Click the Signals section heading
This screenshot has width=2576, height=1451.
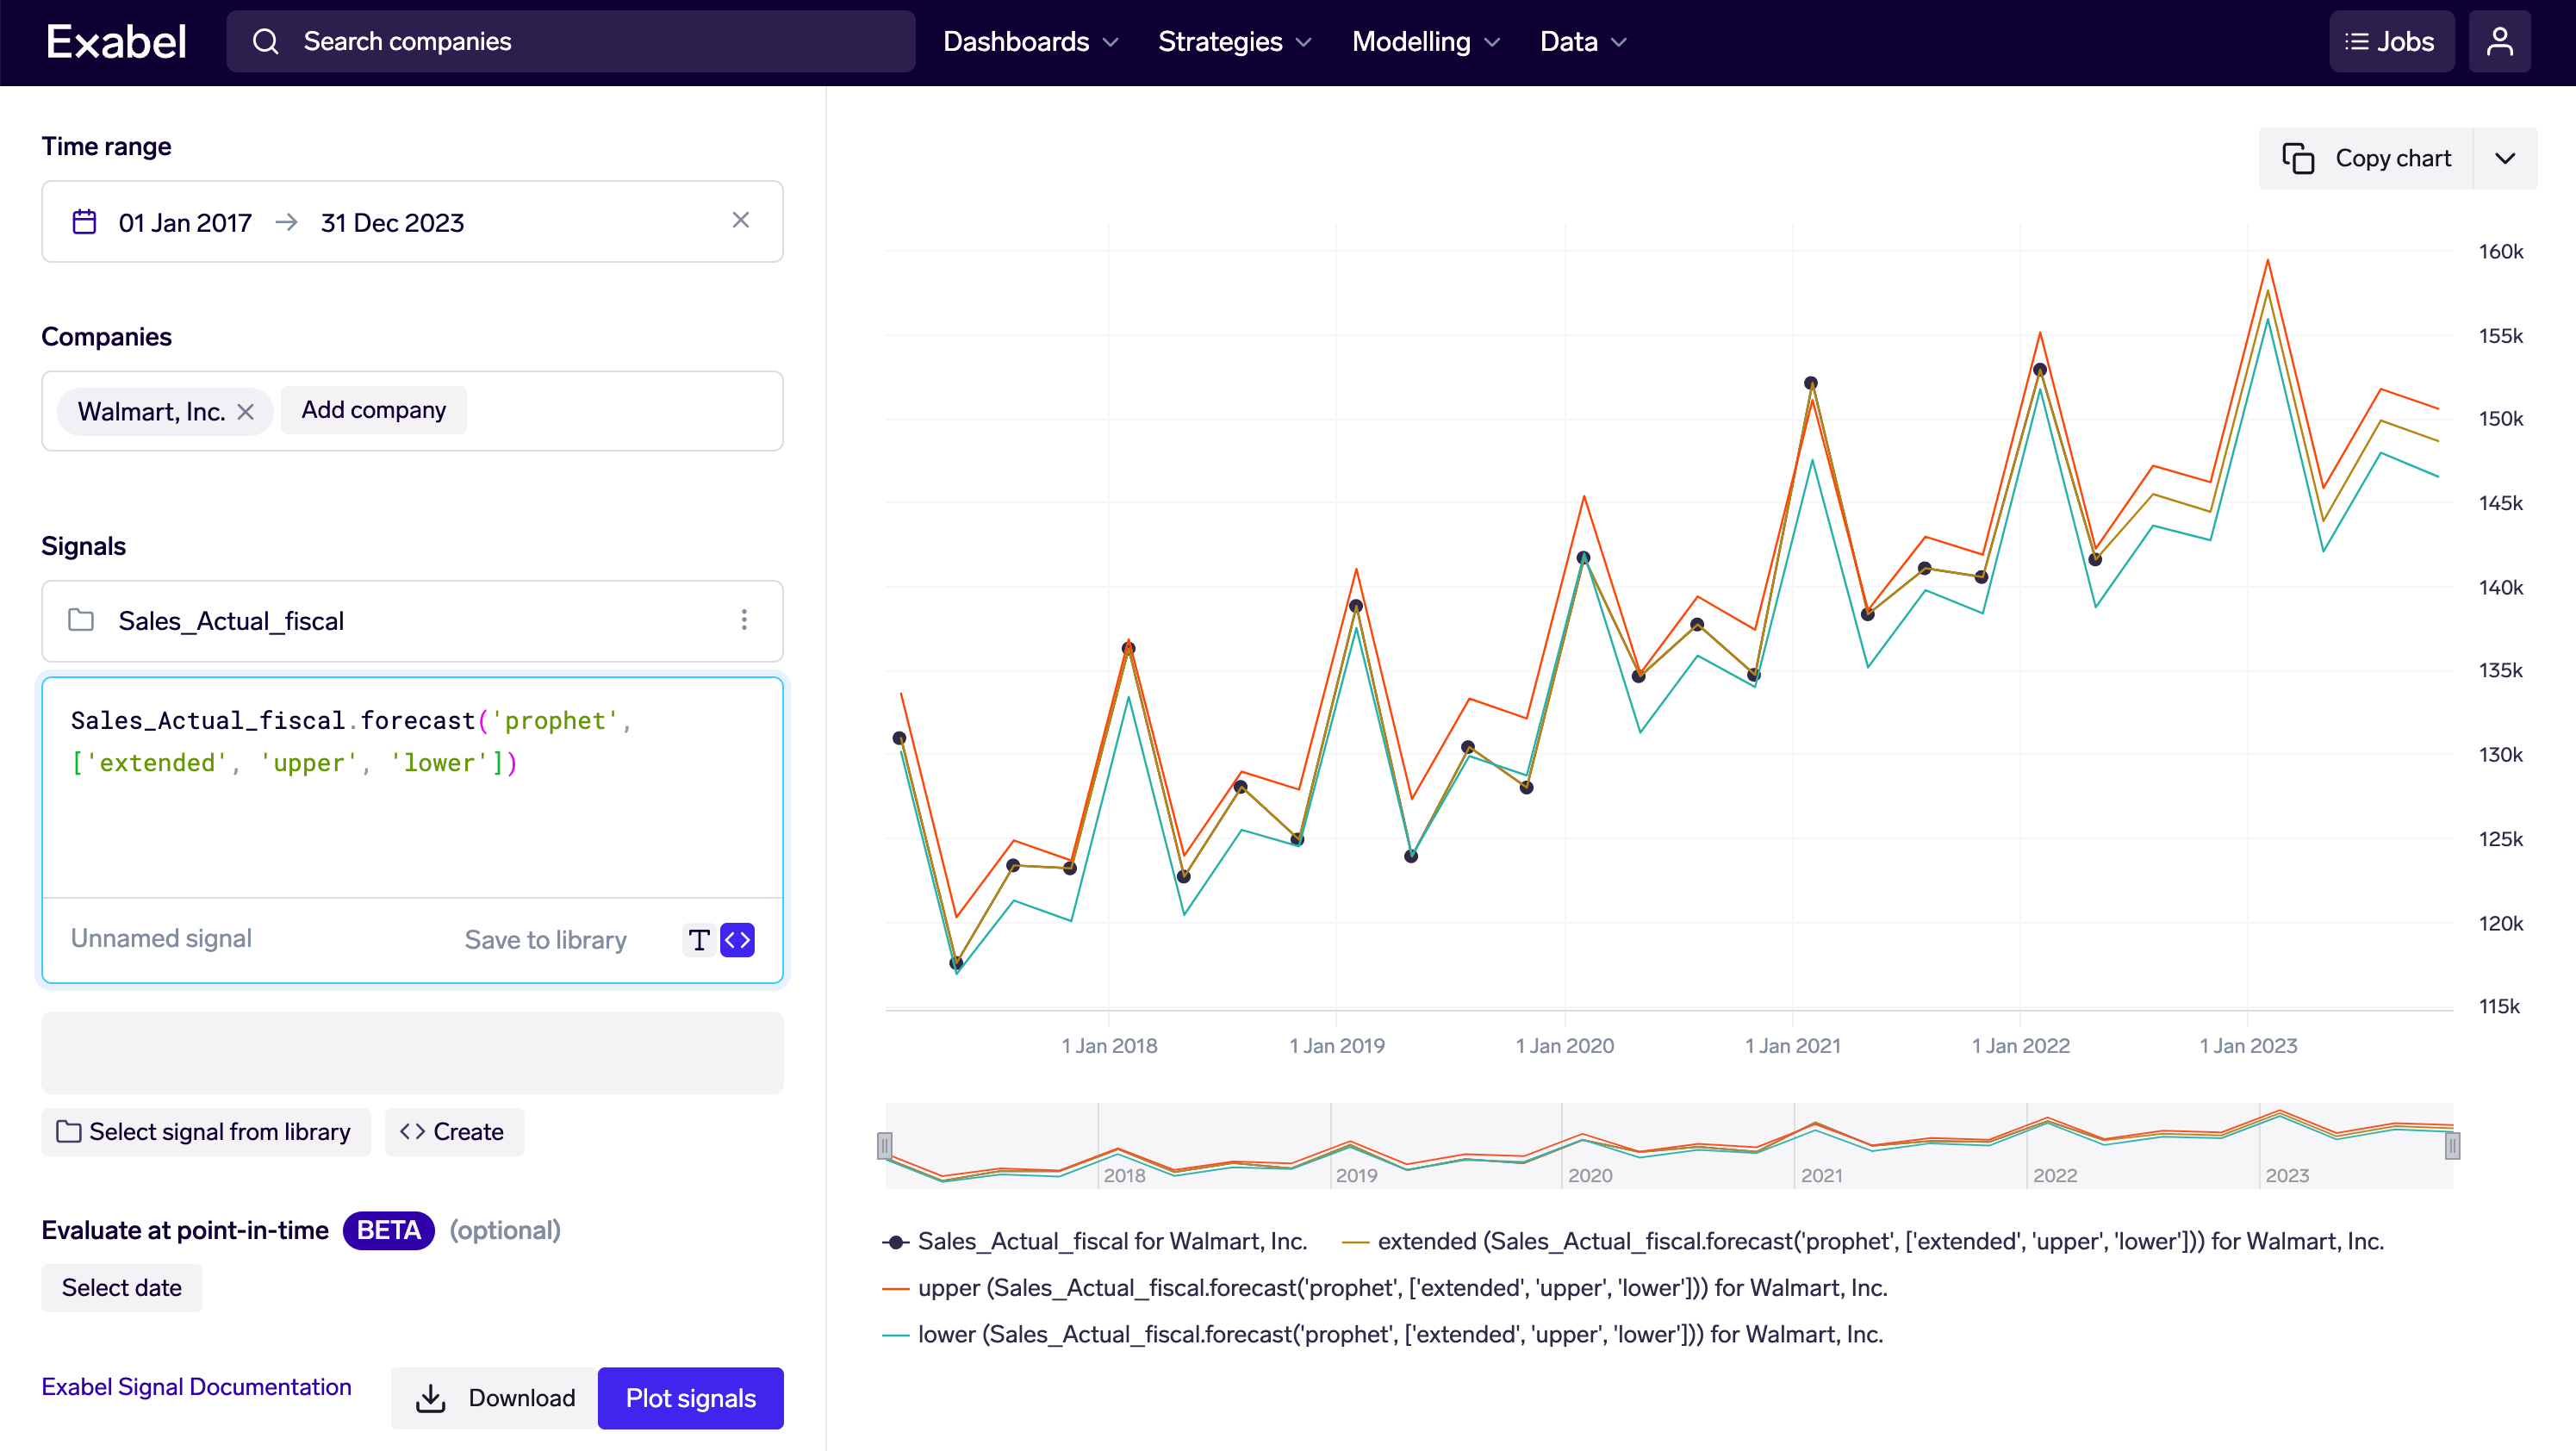pos(83,546)
